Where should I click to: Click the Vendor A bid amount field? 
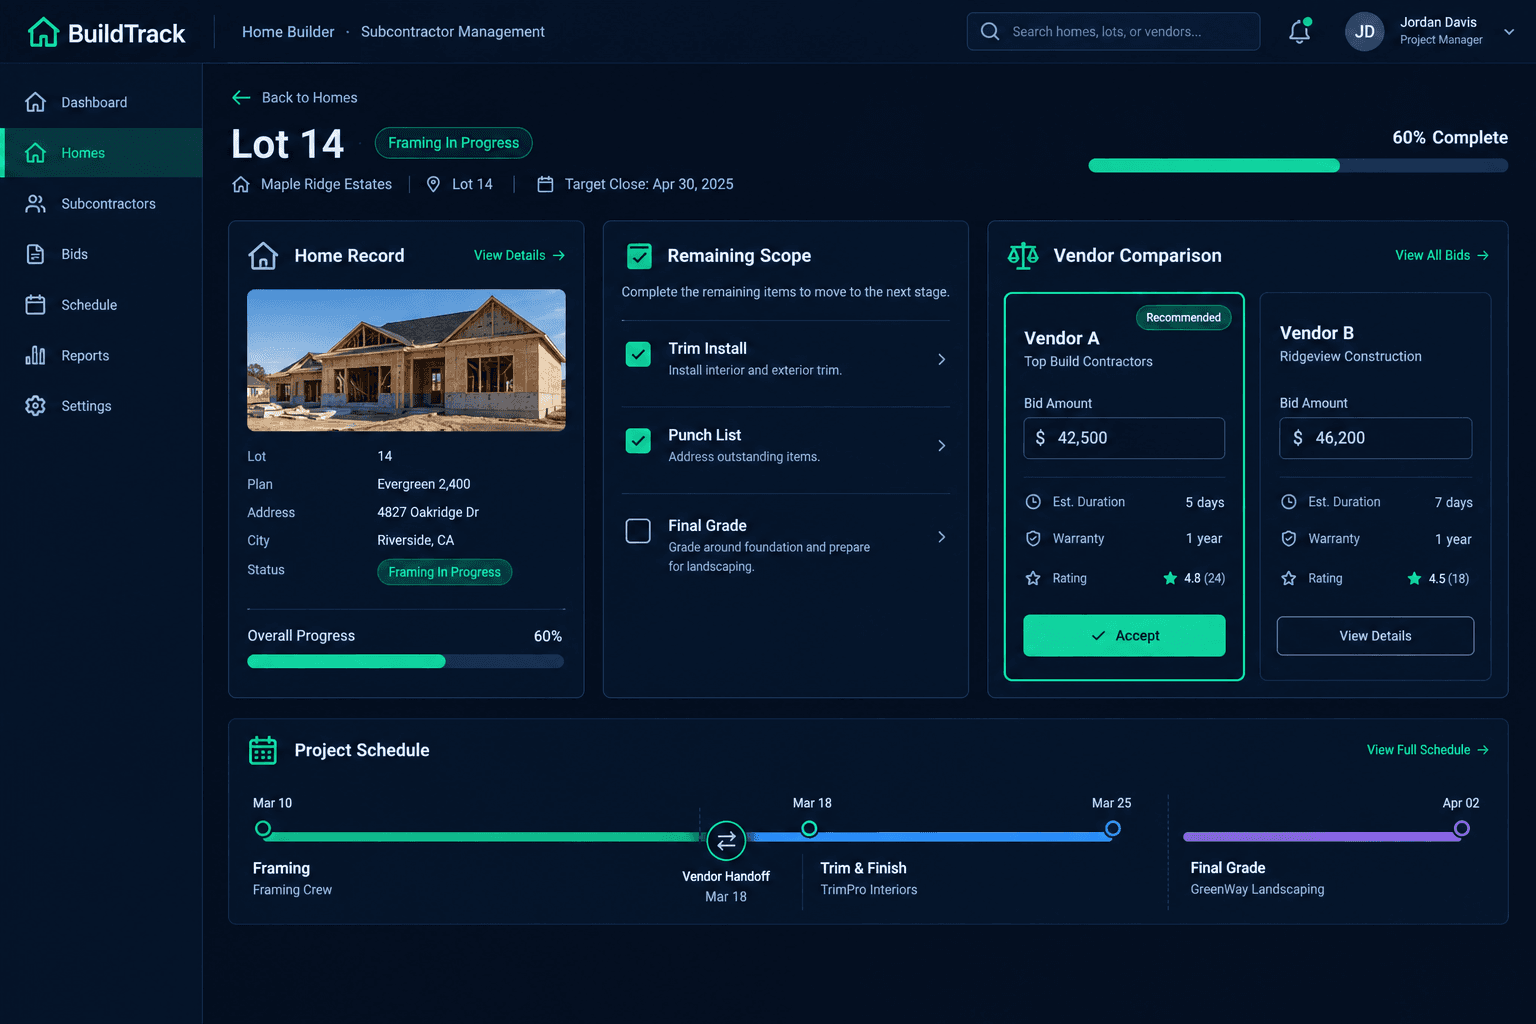[x=1124, y=438]
